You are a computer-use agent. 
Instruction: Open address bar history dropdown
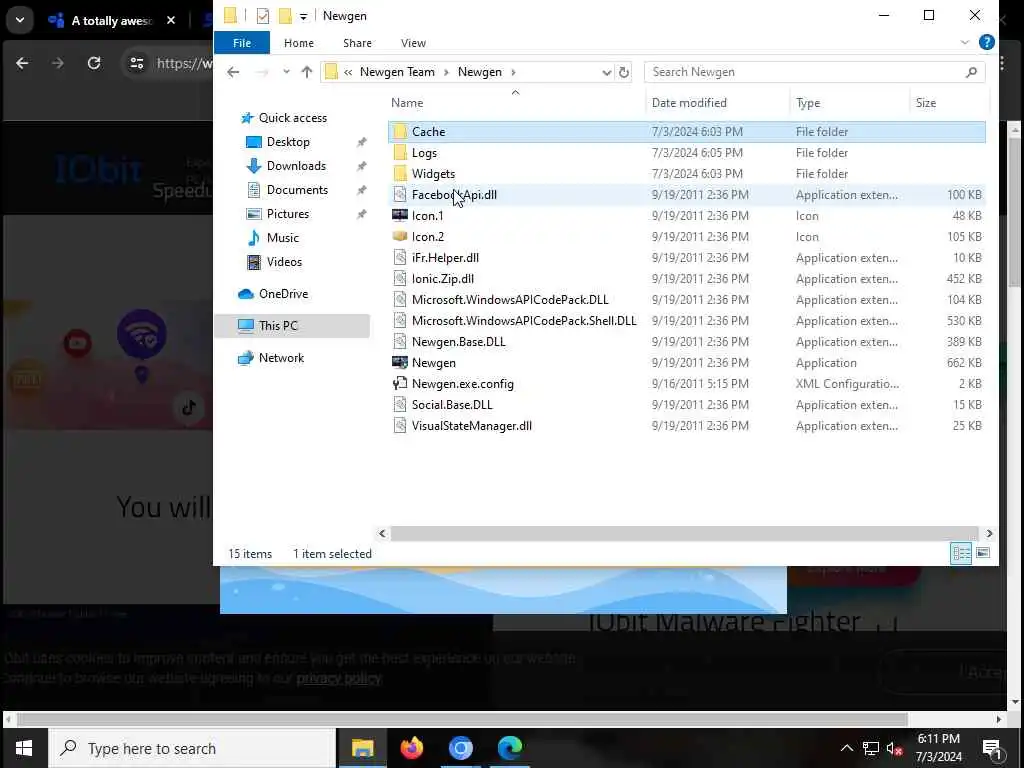pos(606,72)
